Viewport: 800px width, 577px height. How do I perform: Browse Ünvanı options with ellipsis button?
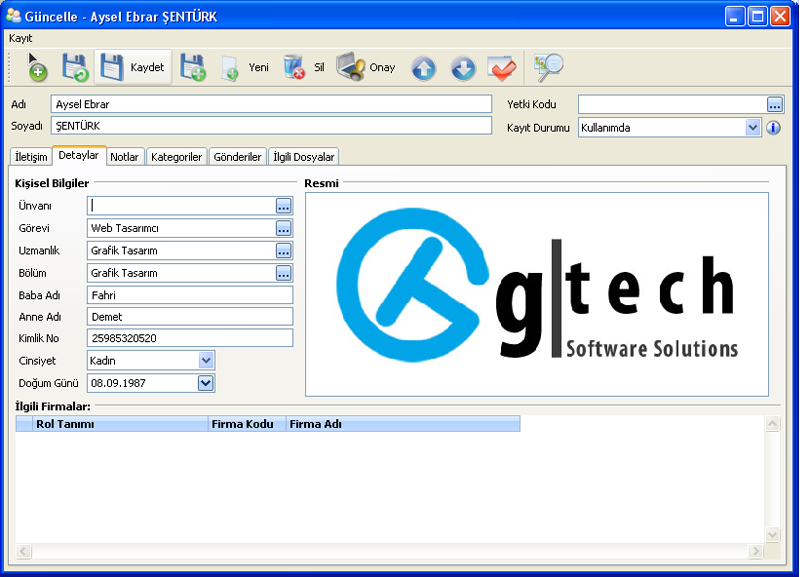pos(284,206)
